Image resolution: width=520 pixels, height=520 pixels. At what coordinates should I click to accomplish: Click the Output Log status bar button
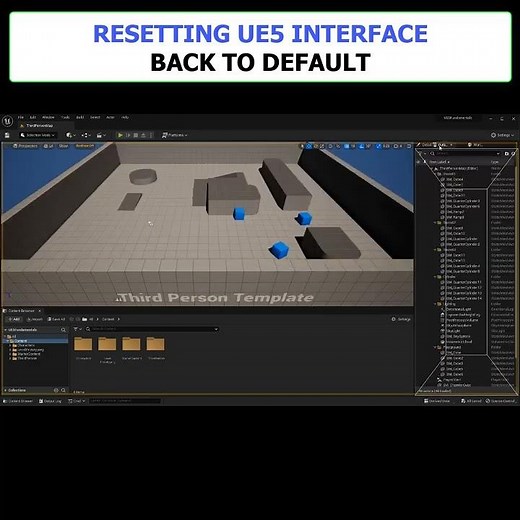50,401
